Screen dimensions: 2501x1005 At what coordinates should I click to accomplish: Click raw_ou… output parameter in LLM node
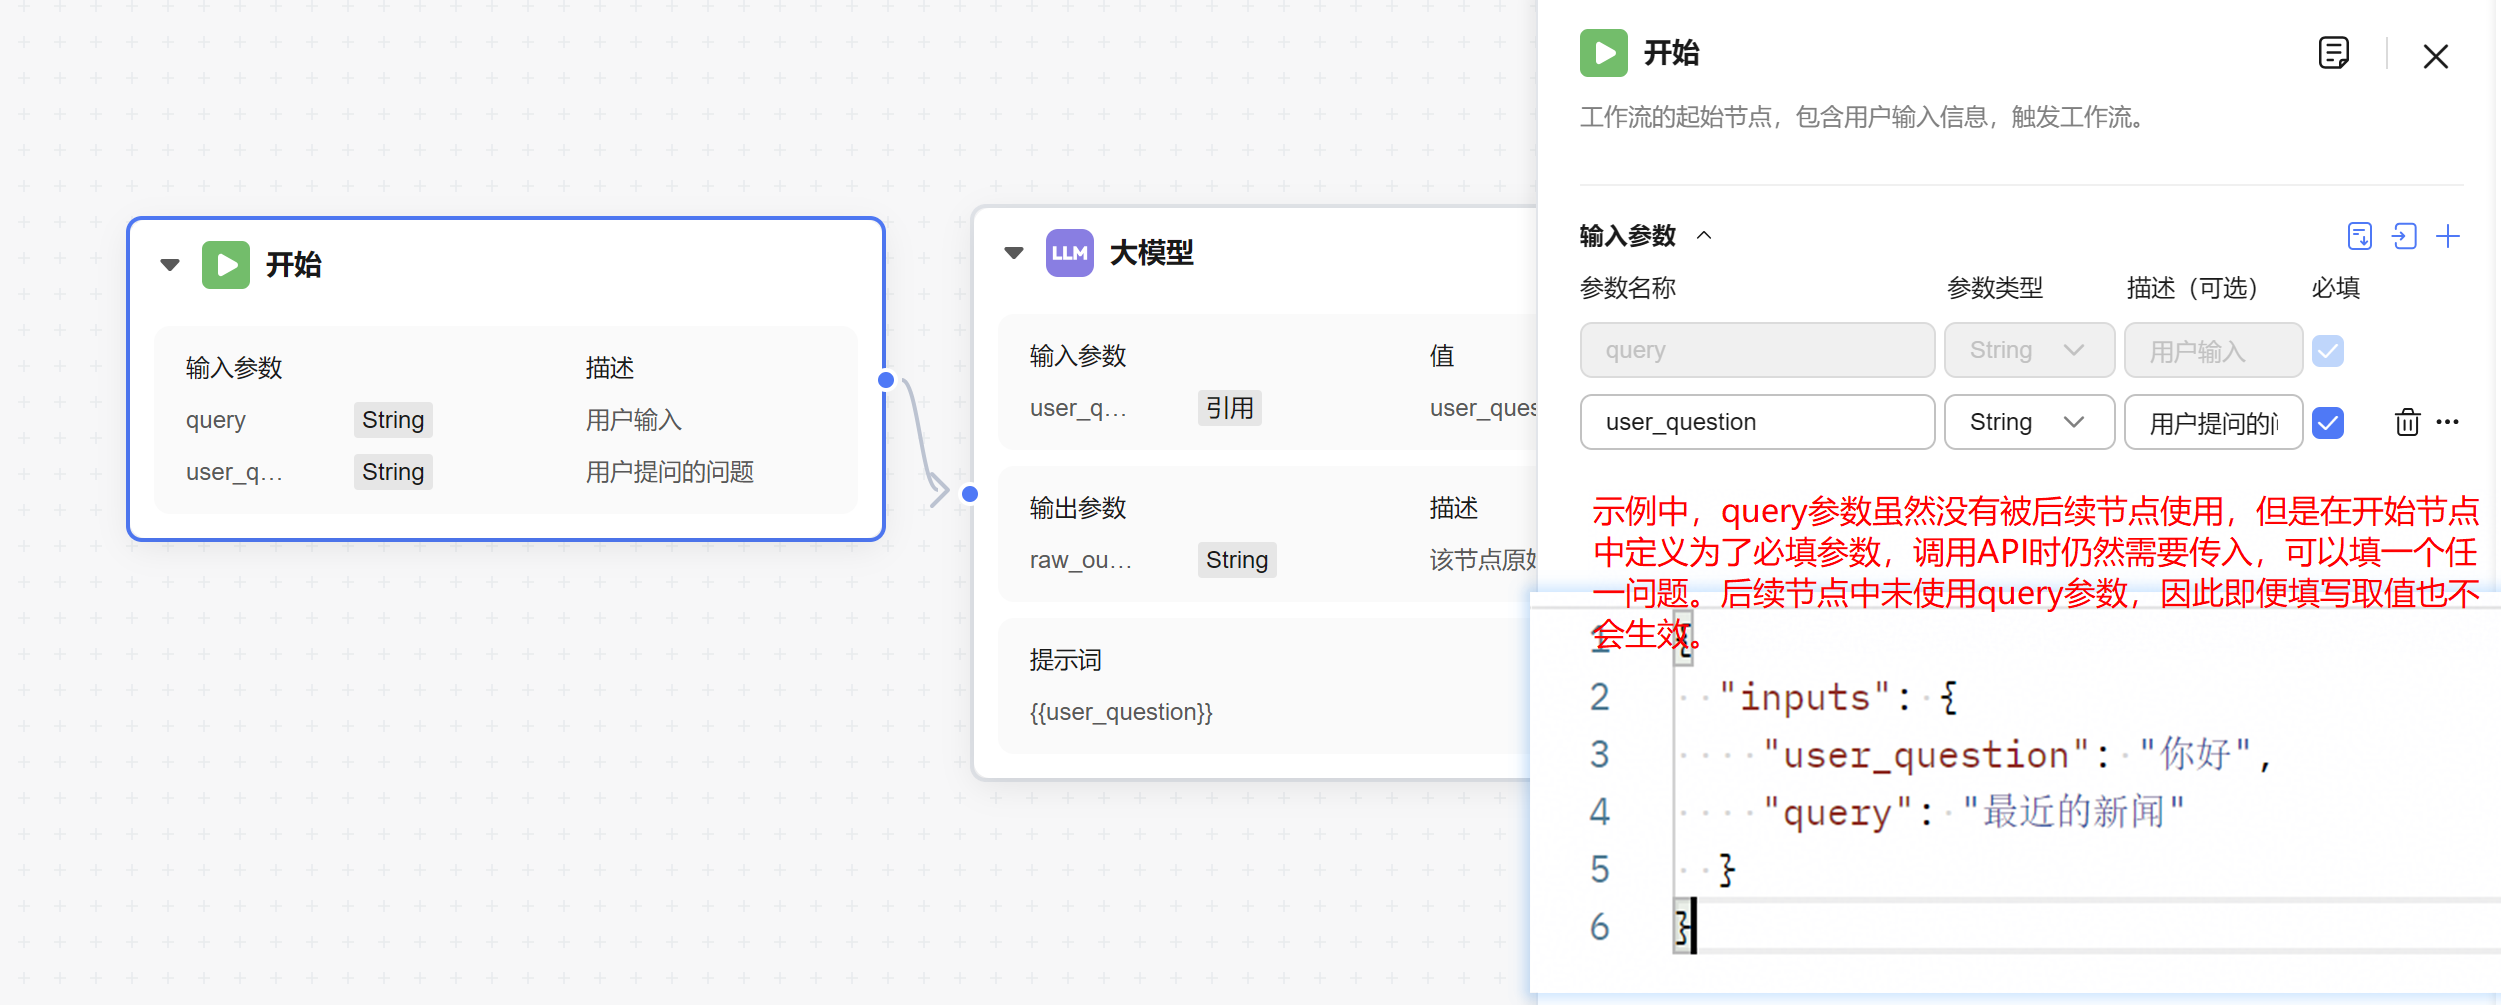pyautogui.click(x=1081, y=560)
